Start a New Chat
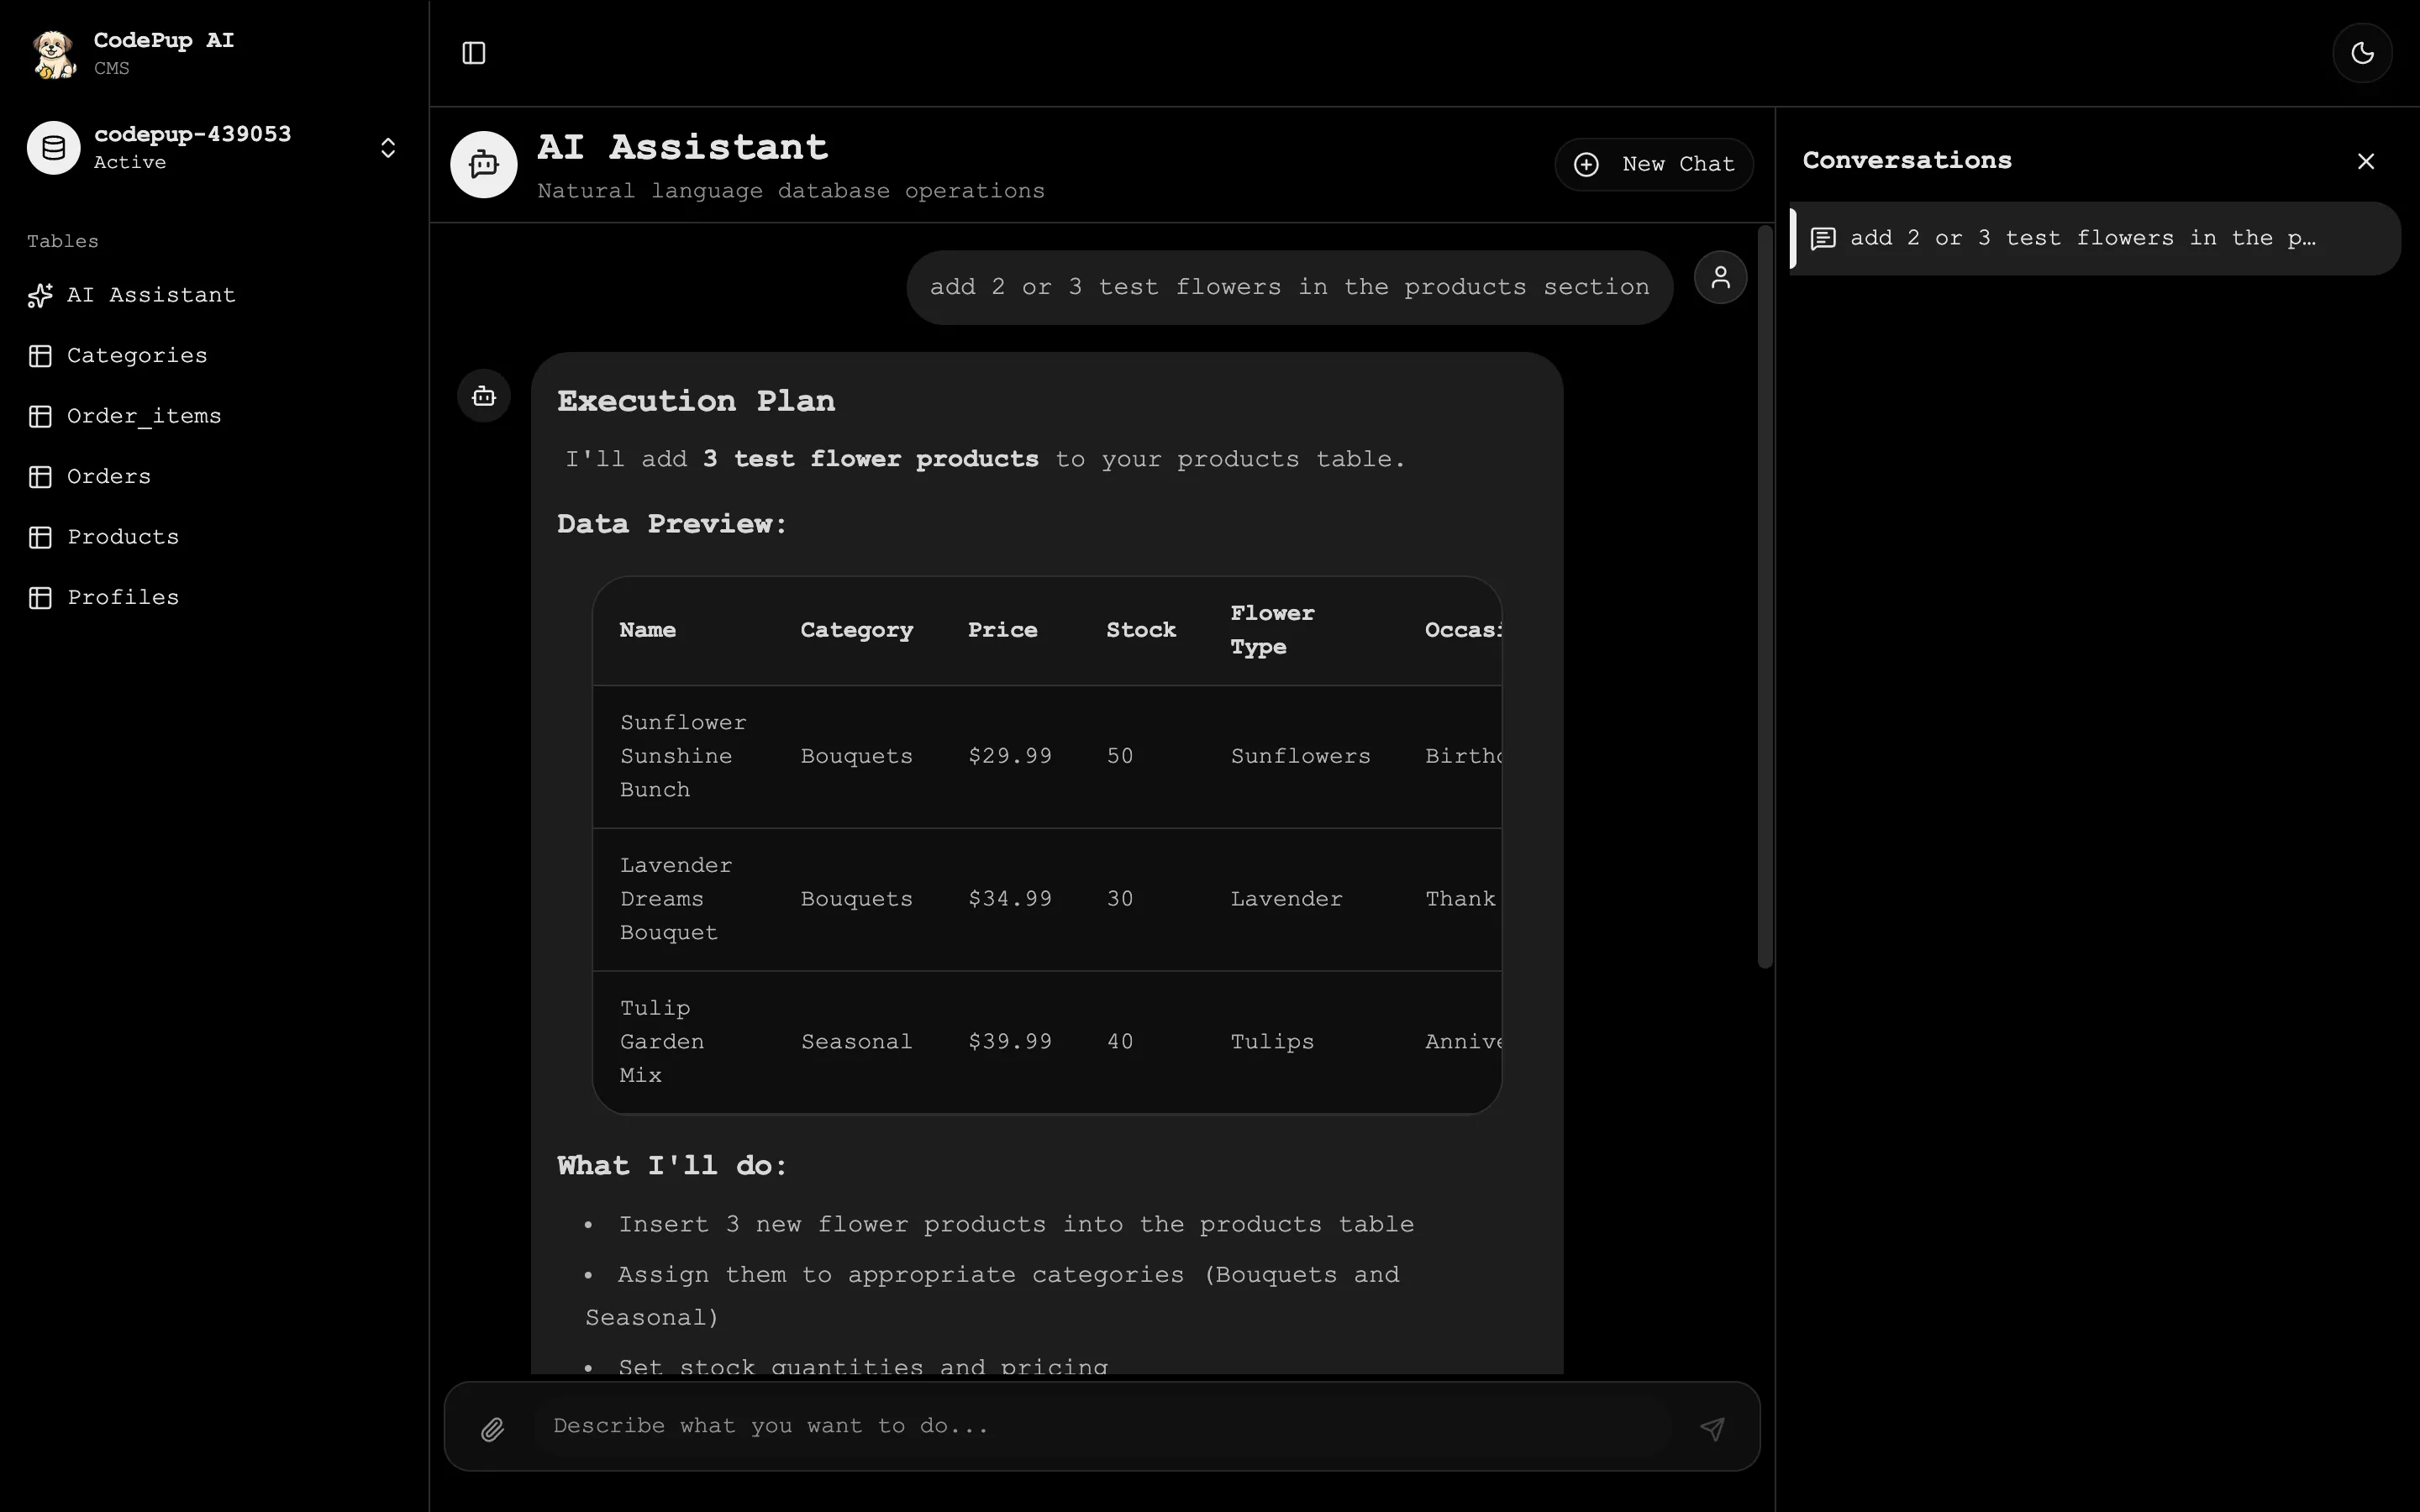 point(1652,164)
